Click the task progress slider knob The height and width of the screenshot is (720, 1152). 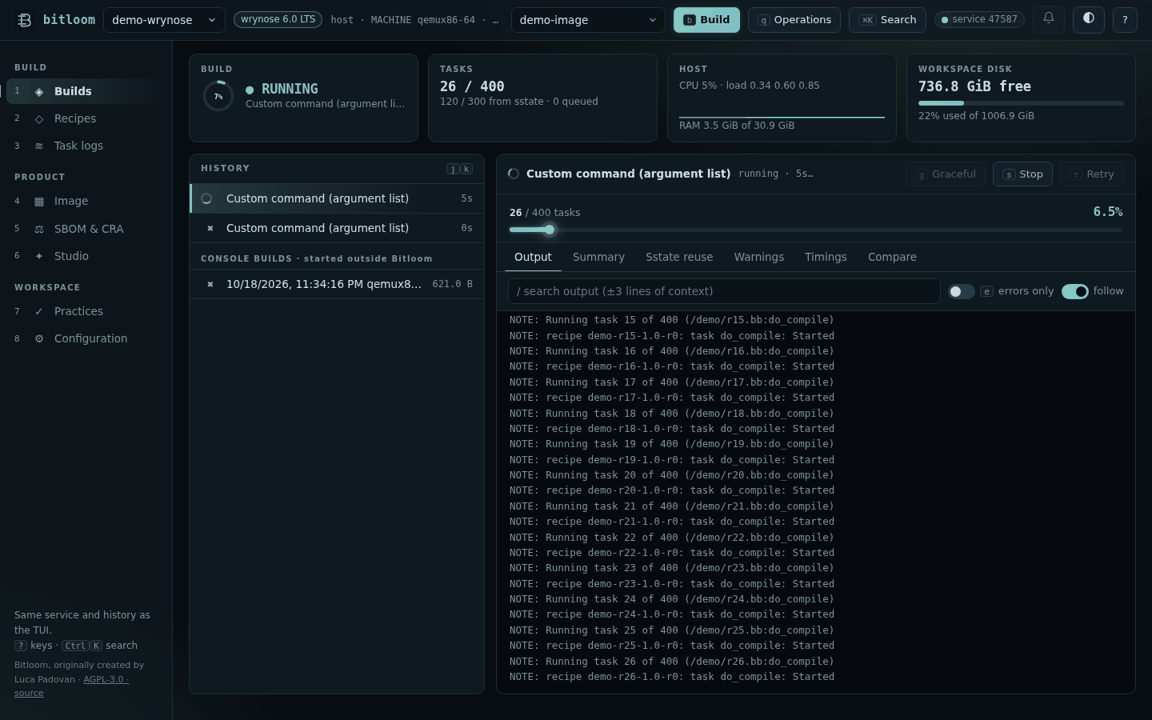tap(549, 229)
